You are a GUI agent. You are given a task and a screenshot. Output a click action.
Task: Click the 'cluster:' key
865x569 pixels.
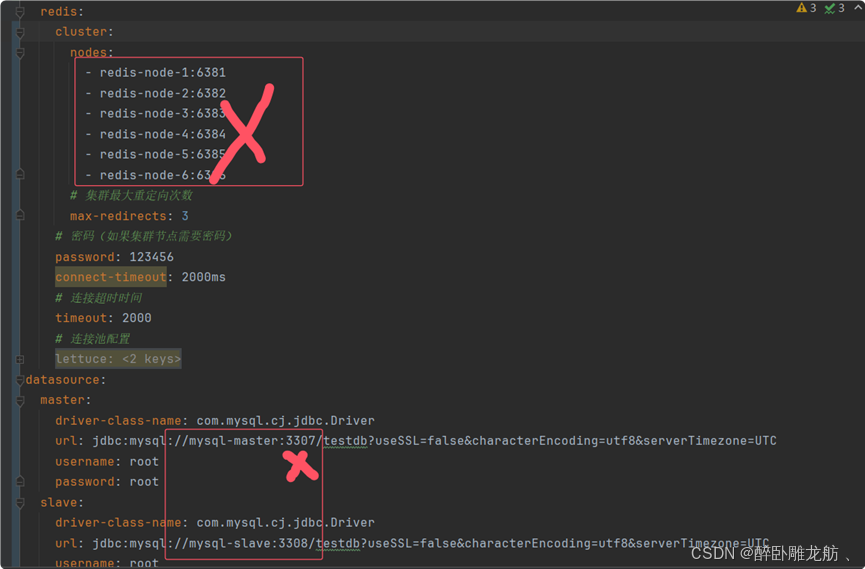coord(84,32)
